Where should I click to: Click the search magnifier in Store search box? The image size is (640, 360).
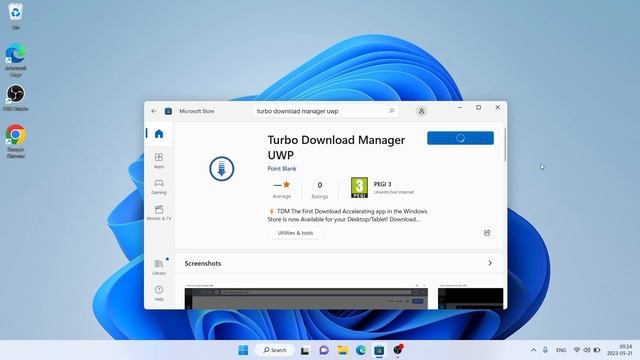[391, 111]
